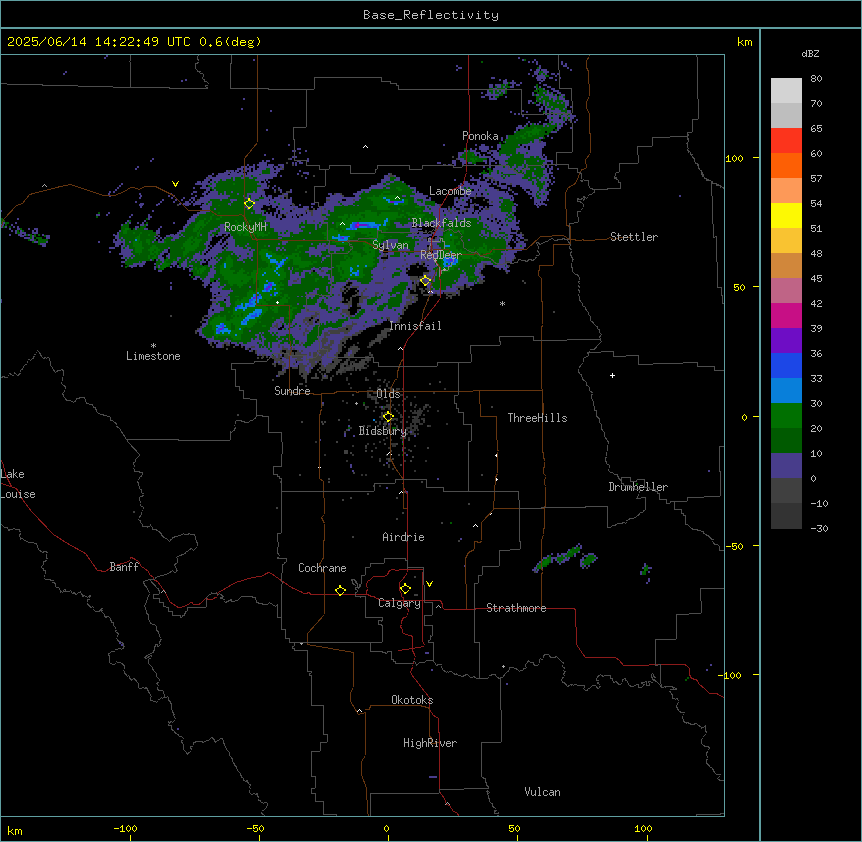This screenshot has height=842, width=862.
Task: Click the Didsbury city label
Action: coord(383,431)
